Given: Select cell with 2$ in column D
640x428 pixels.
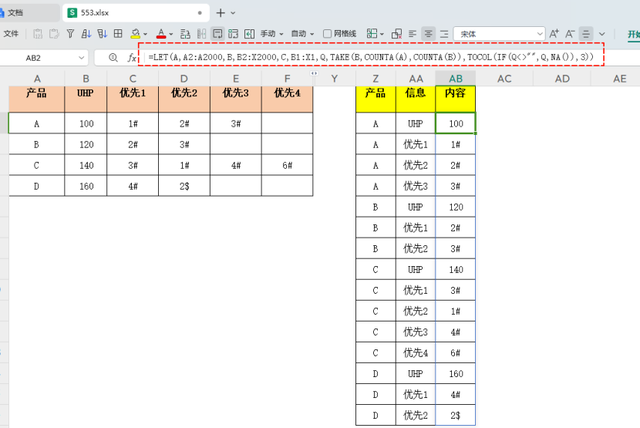Looking at the screenshot, I should [184, 186].
